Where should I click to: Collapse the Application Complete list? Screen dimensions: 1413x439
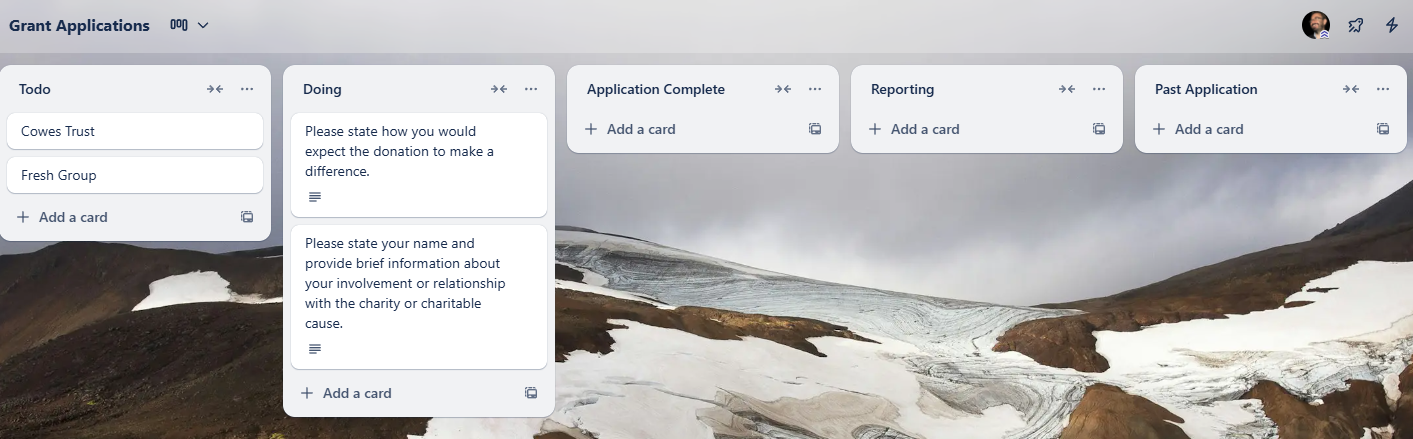pyautogui.click(x=783, y=89)
